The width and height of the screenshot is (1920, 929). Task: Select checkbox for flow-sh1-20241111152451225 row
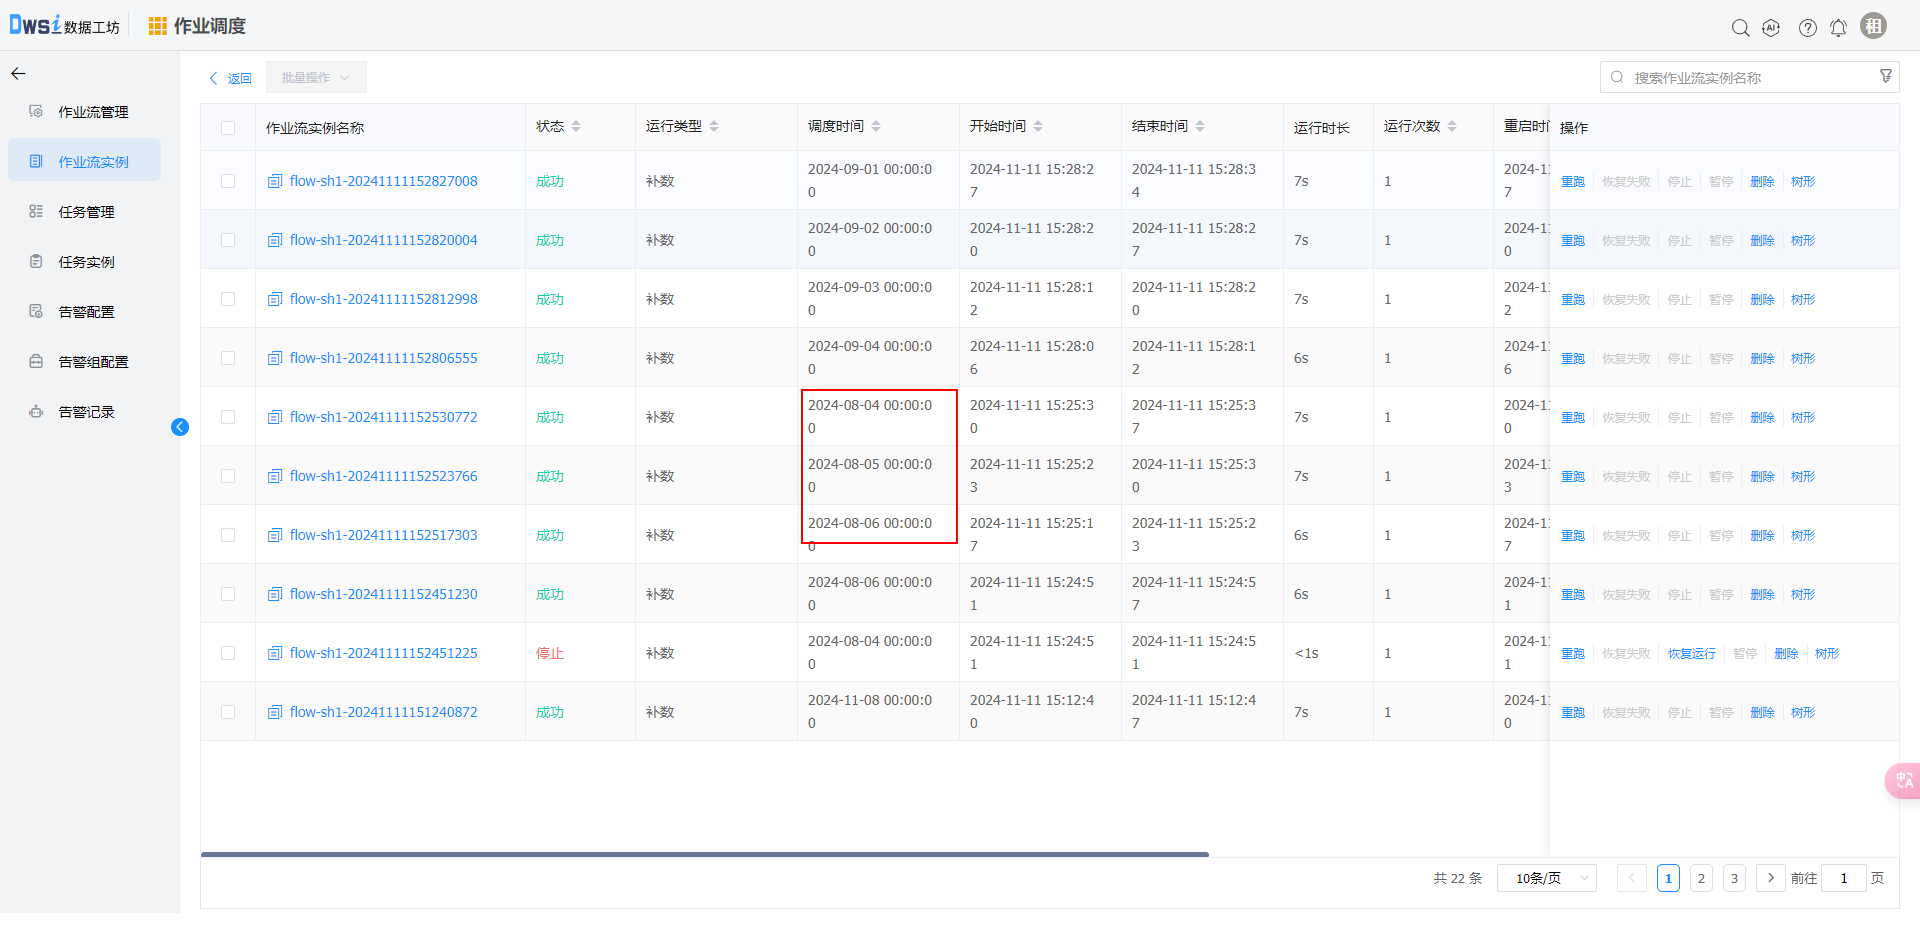pyautogui.click(x=228, y=653)
